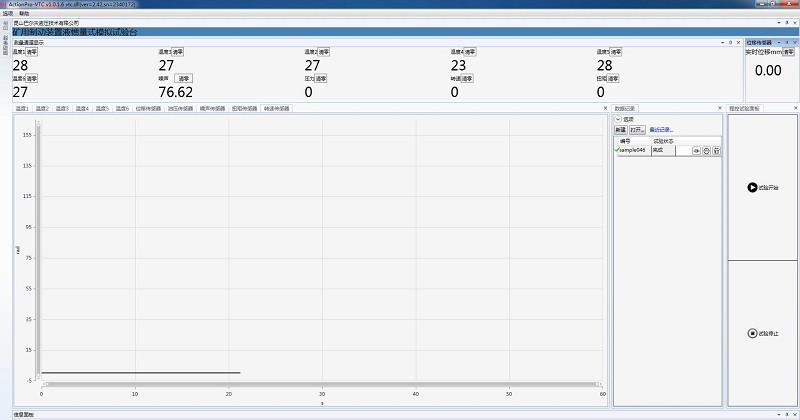Click the delete trash icon for sample046
The width and height of the screenshot is (800, 420).
[x=716, y=150]
